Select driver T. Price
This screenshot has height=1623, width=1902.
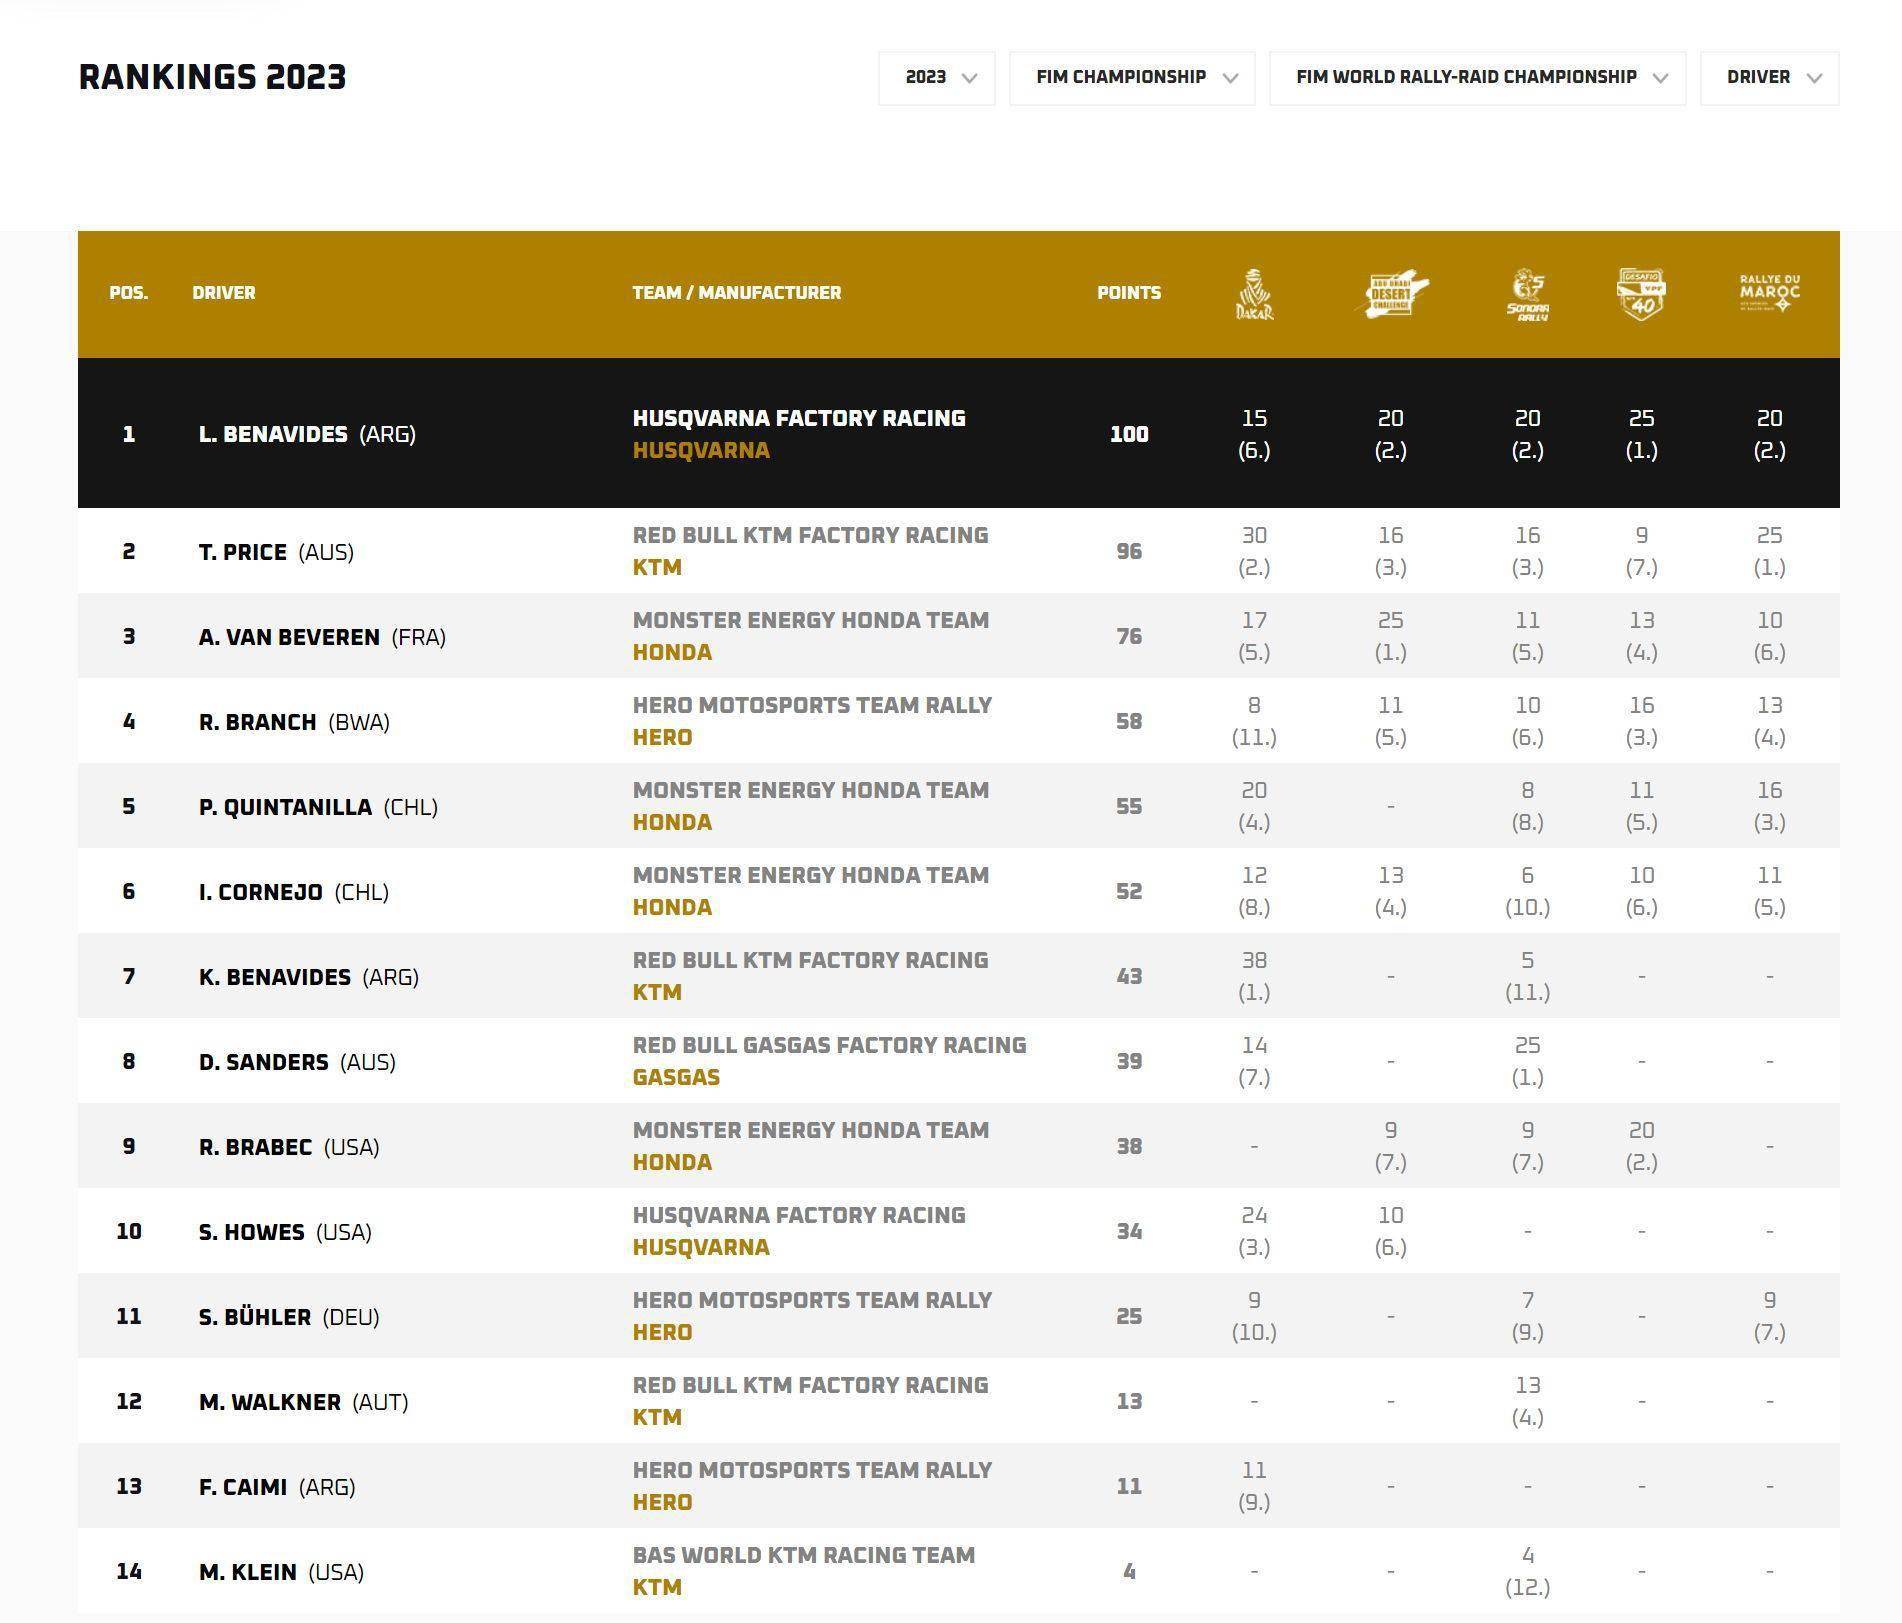(243, 552)
